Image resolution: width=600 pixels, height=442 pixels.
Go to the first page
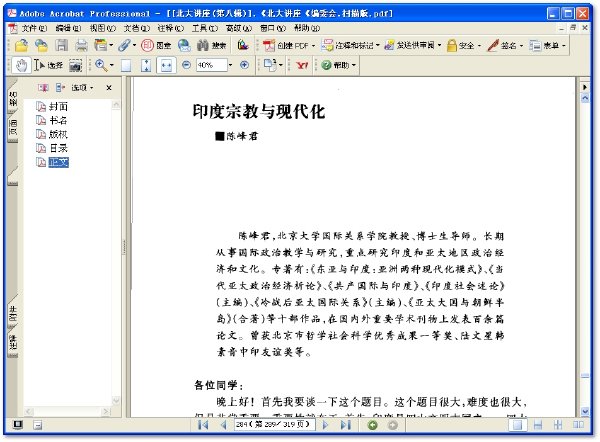pos(203,425)
